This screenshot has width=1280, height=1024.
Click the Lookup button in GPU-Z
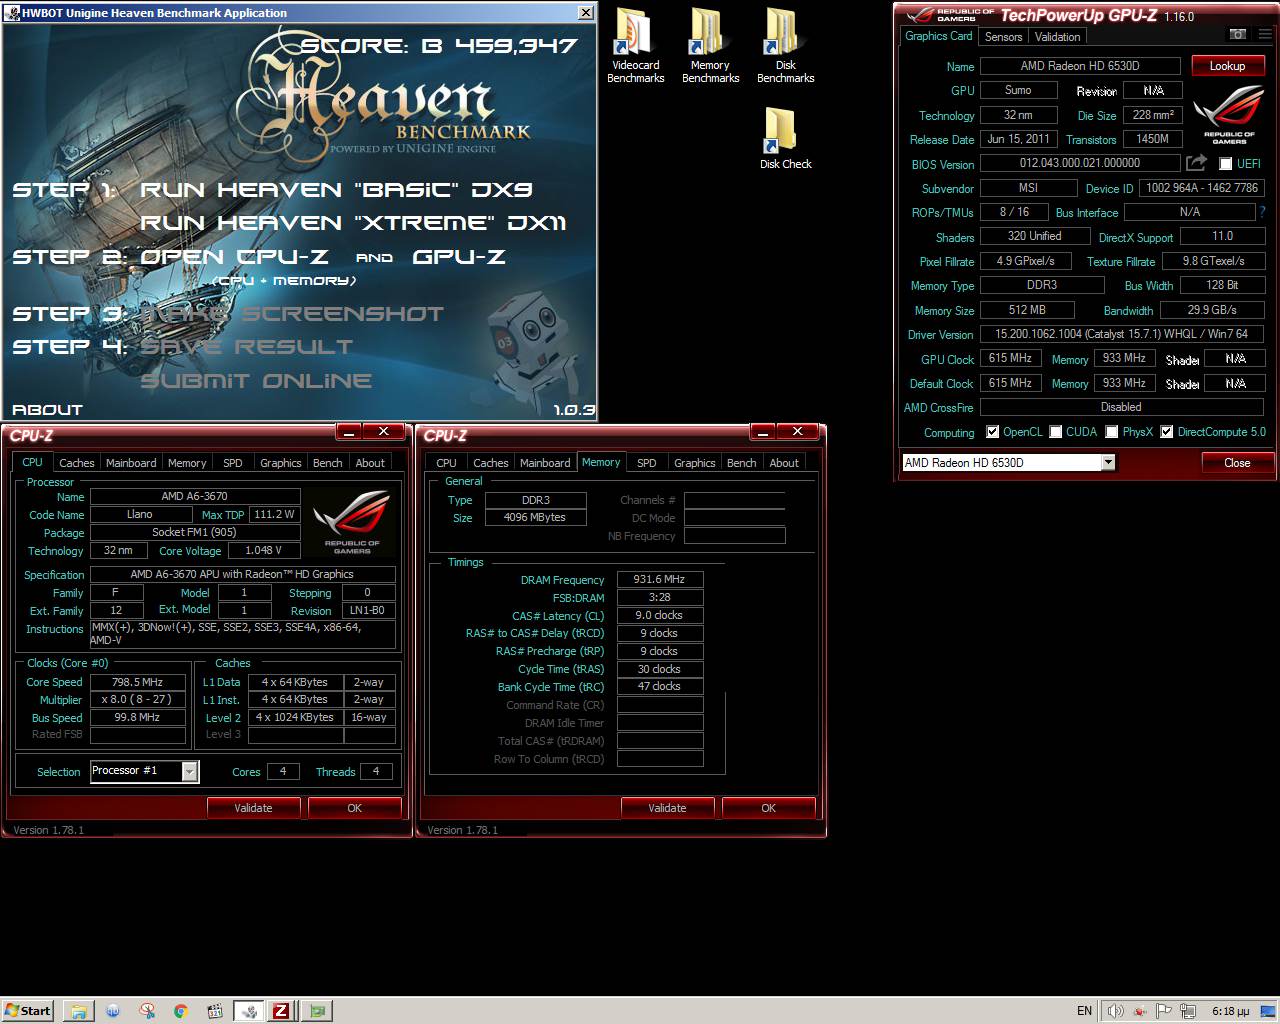coord(1227,66)
